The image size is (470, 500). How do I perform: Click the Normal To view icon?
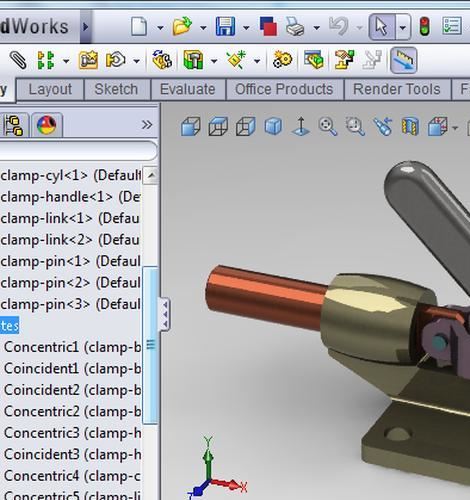pos(301,127)
